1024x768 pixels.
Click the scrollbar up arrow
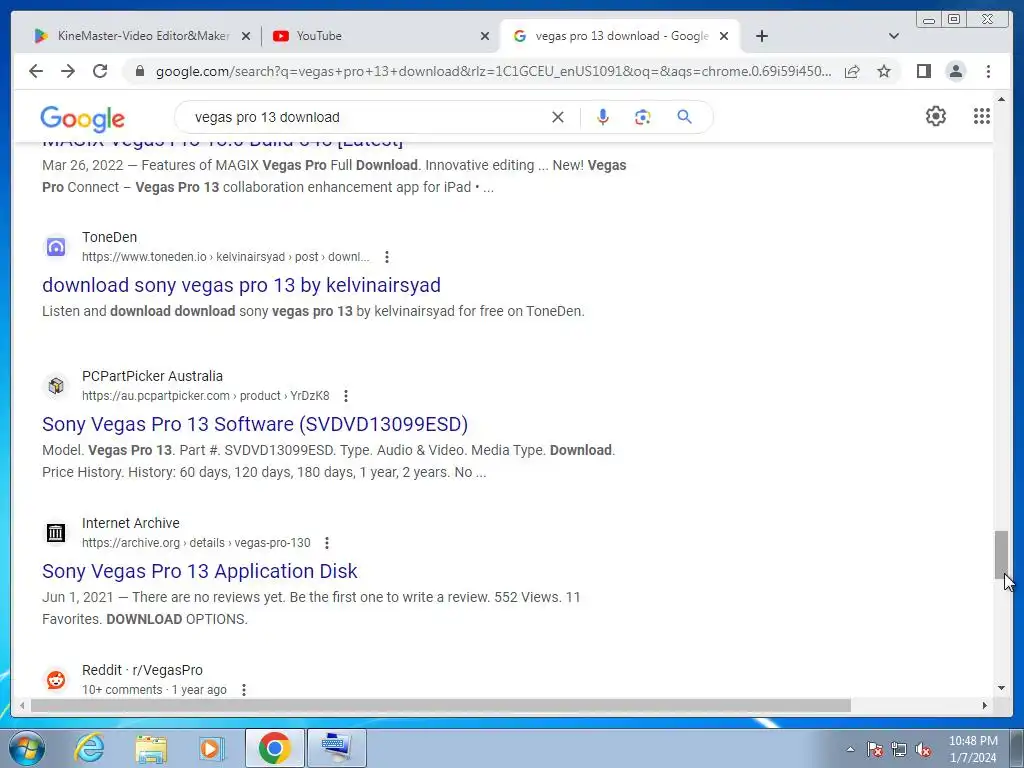[x=1001, y=99]
